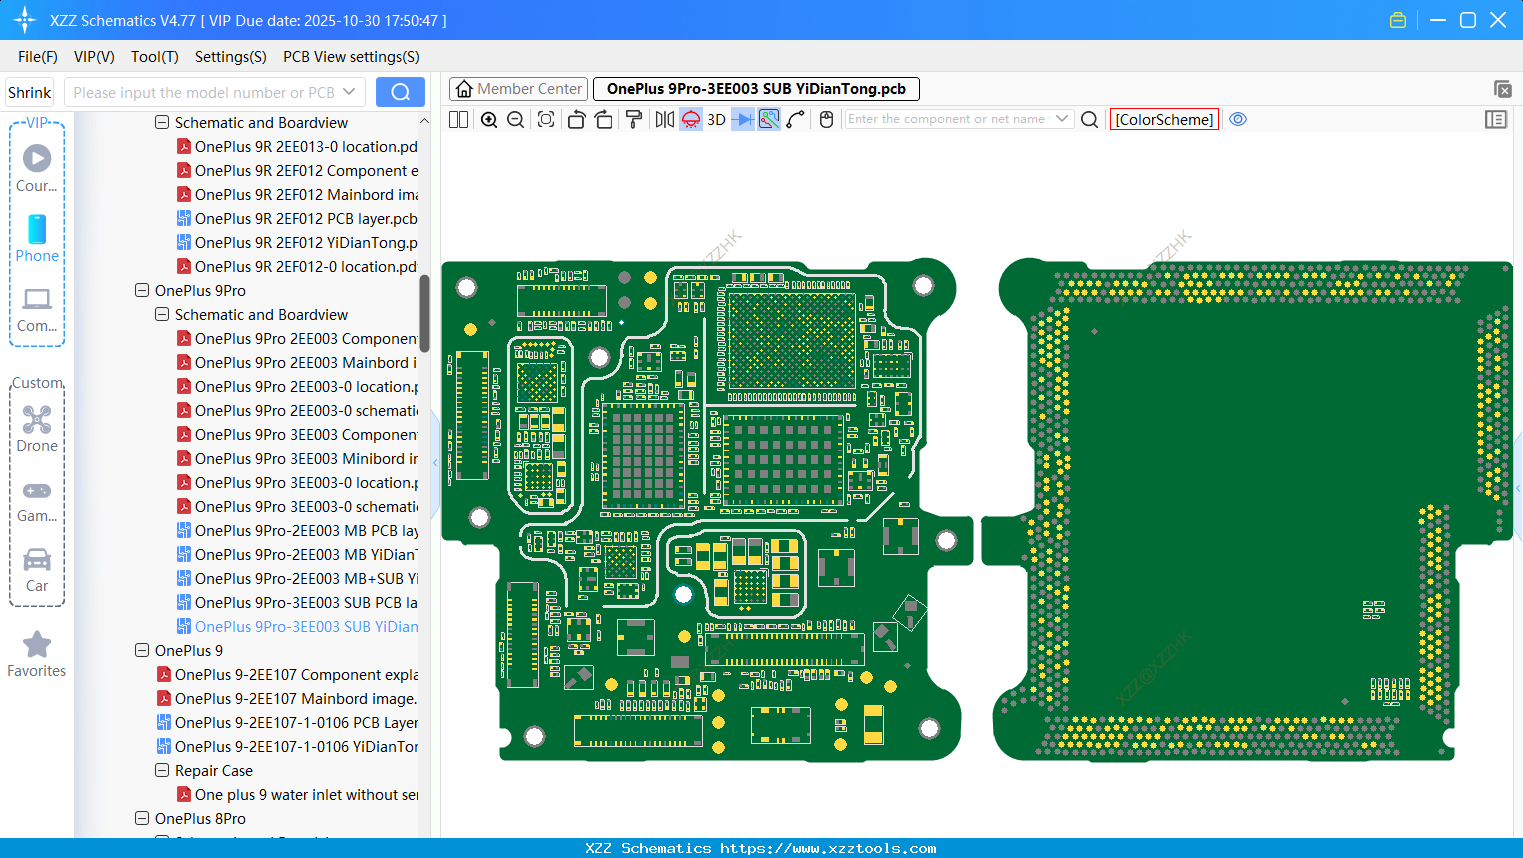Screen dimensions: 1523x858
Task: Click the mouse settings icon
Action: (826, 120)
